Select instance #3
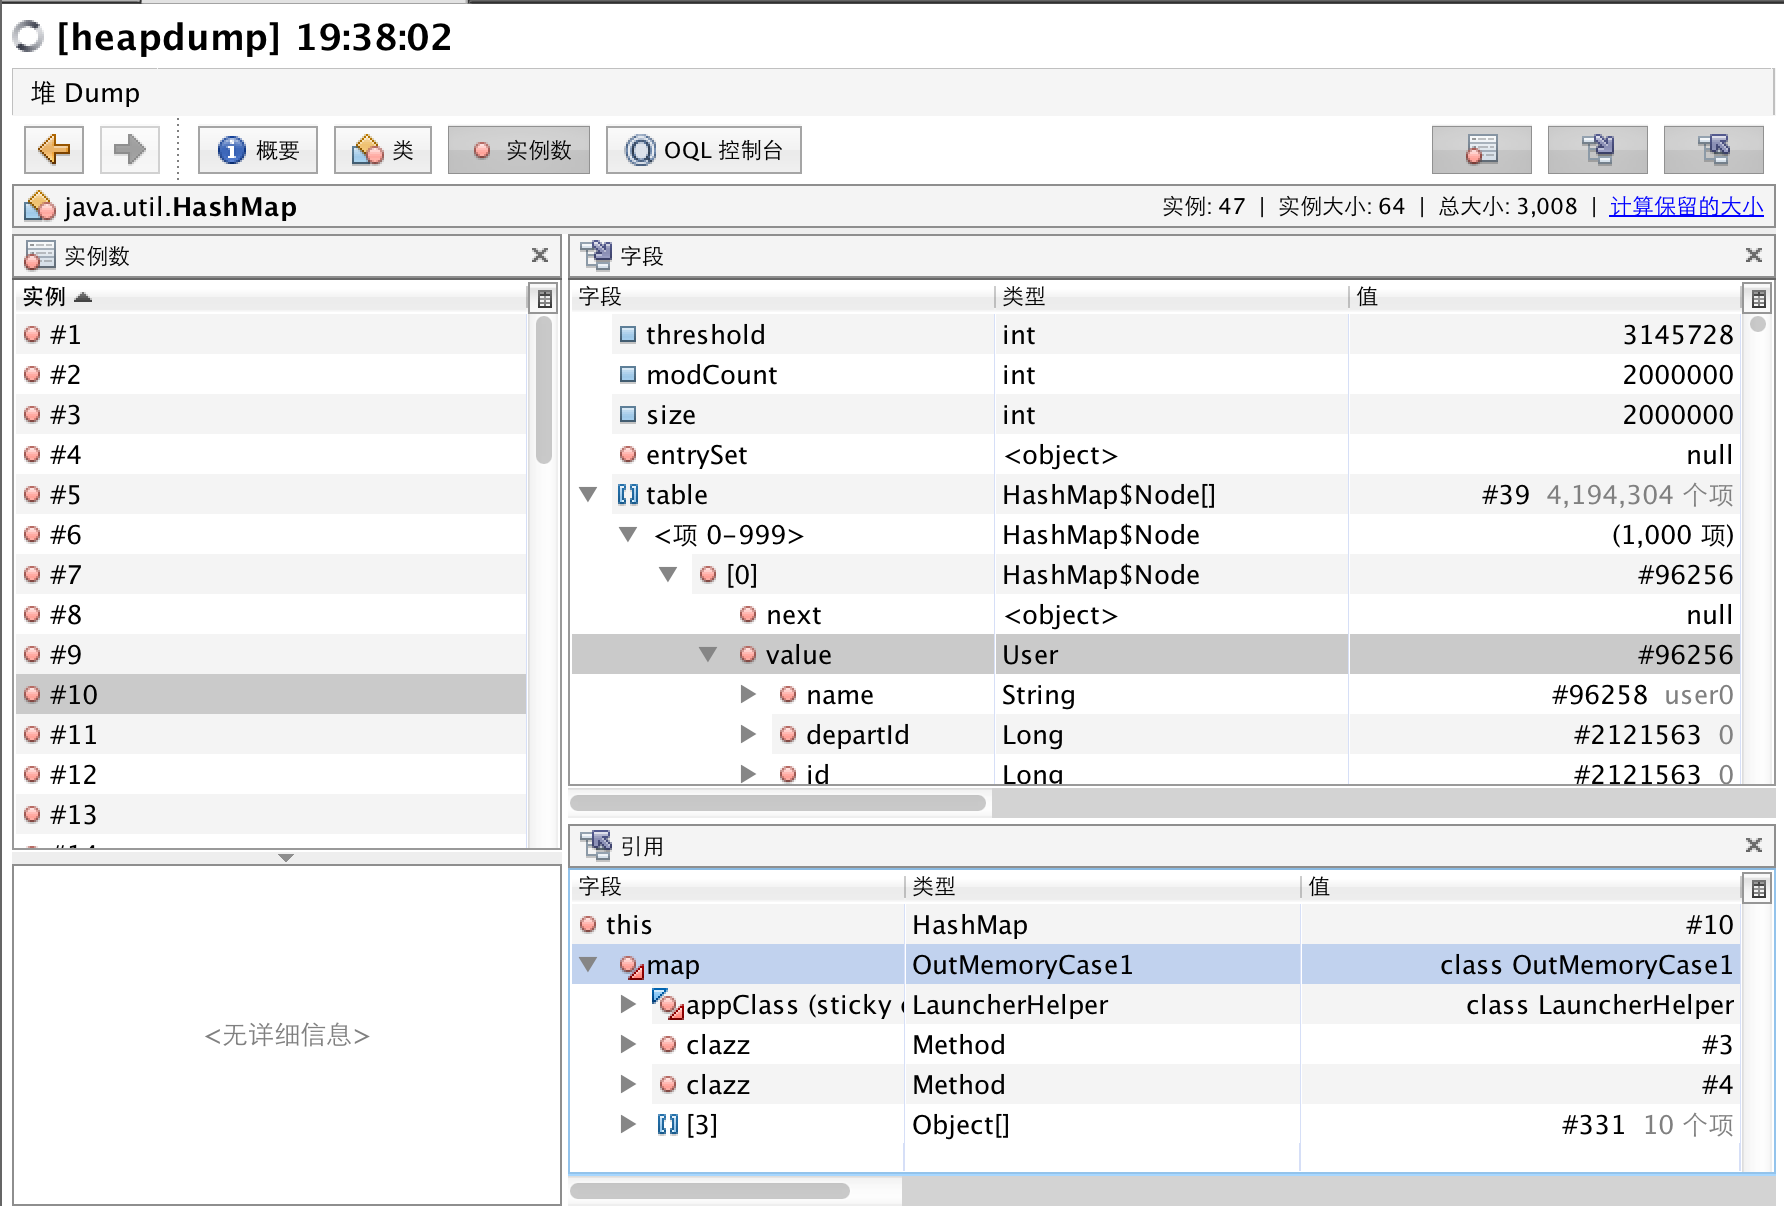This screenshot has width=1784, height=1206. point(270,414)
